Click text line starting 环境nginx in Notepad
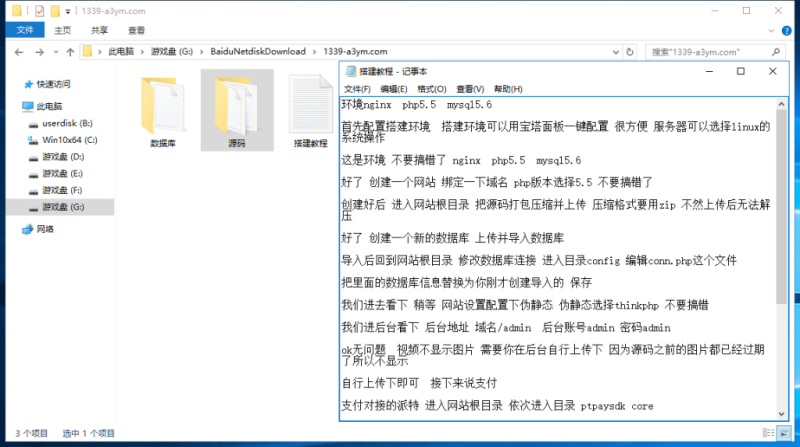 [x=417, y=105]
